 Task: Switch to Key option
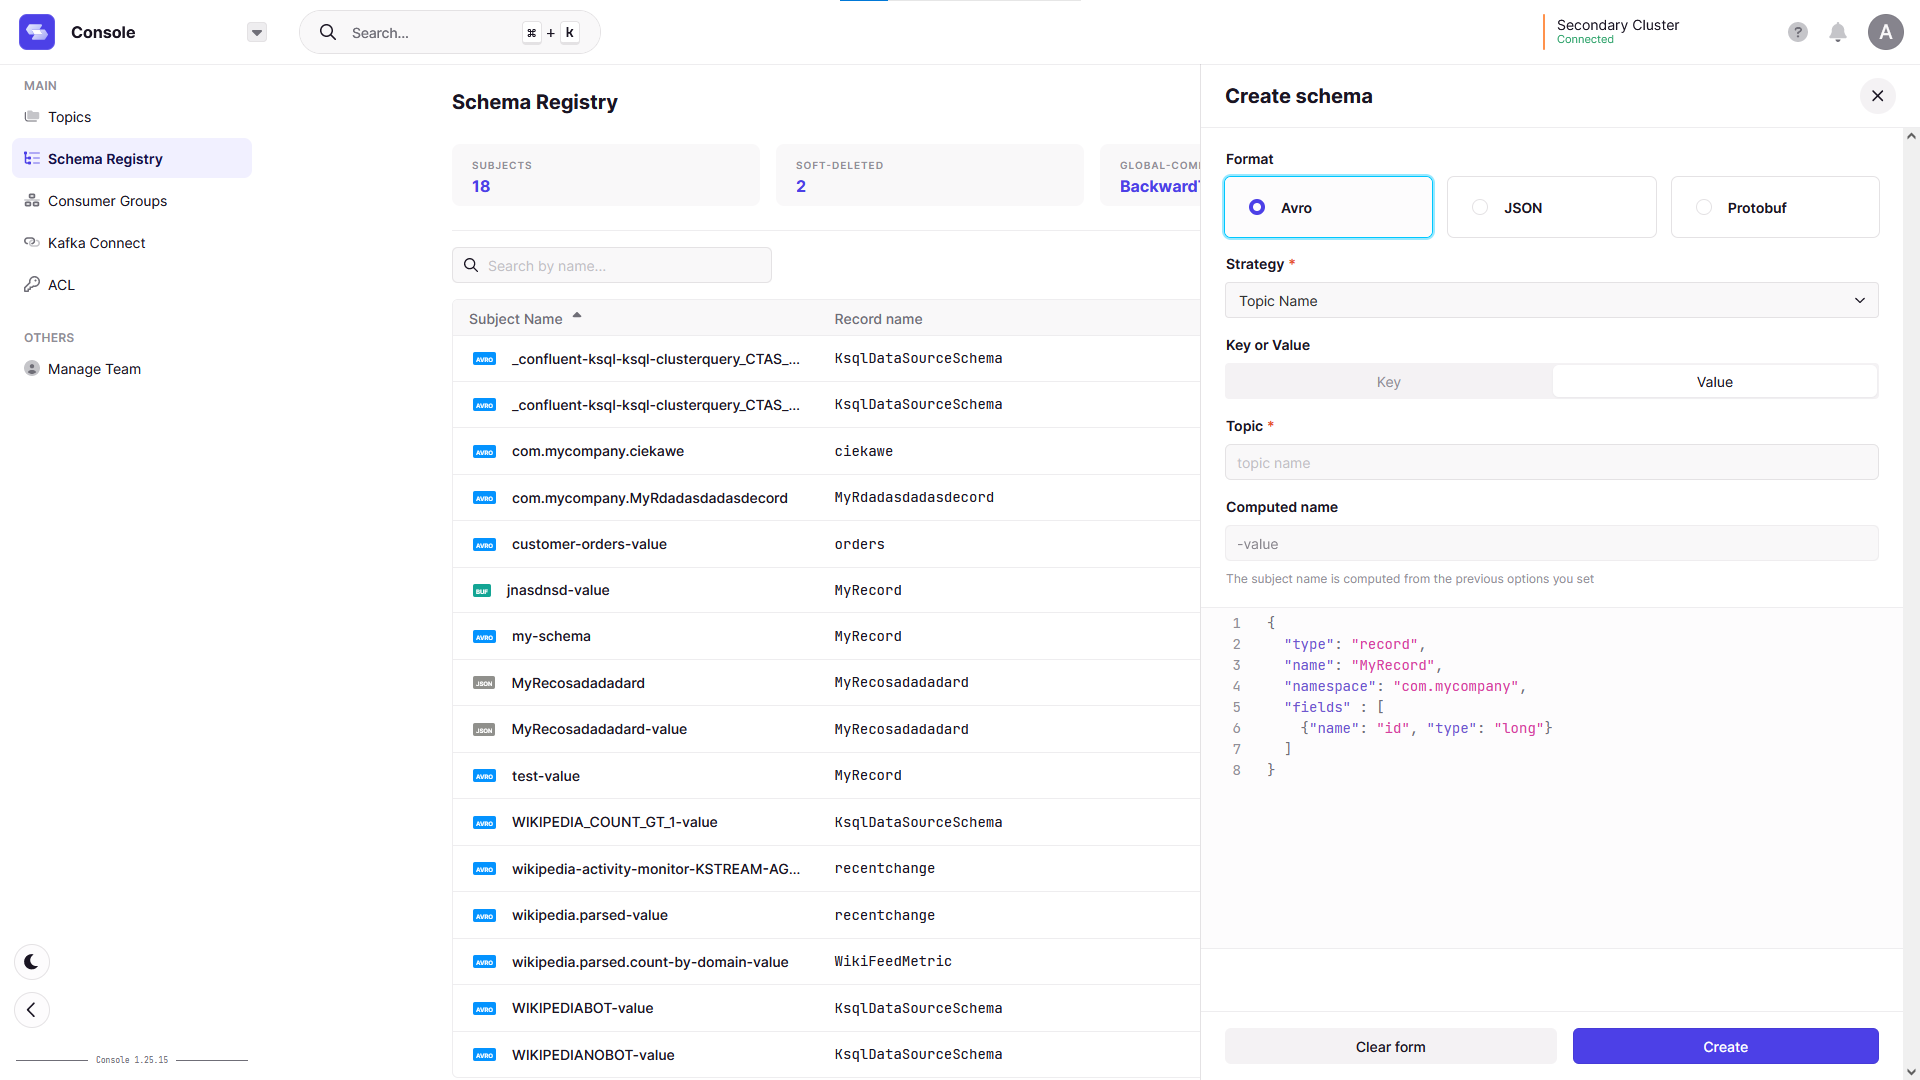point(1389,382)
